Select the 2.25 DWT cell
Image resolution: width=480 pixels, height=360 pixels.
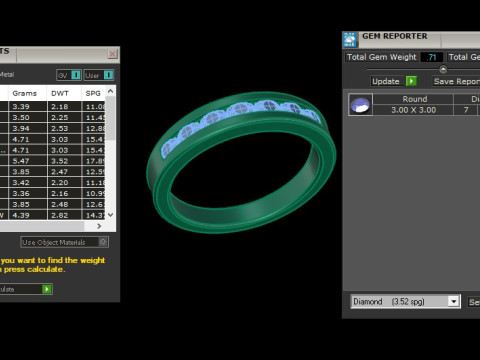coord(65,118)
